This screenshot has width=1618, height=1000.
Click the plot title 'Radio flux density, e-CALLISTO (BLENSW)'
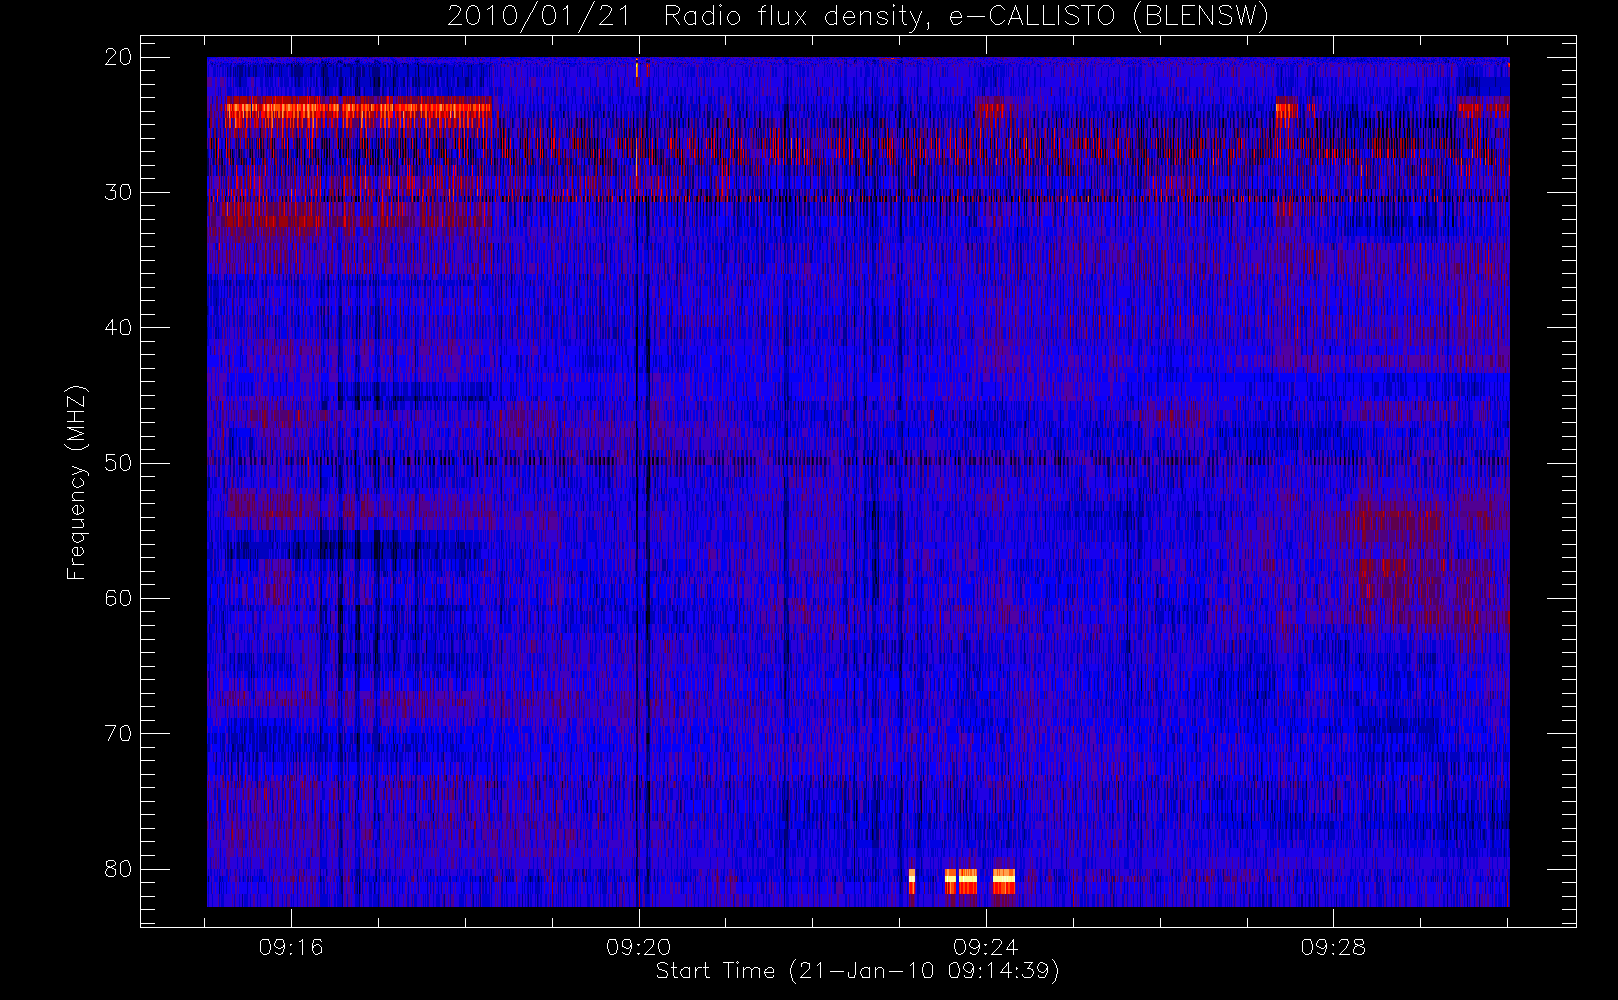point(966,17)
